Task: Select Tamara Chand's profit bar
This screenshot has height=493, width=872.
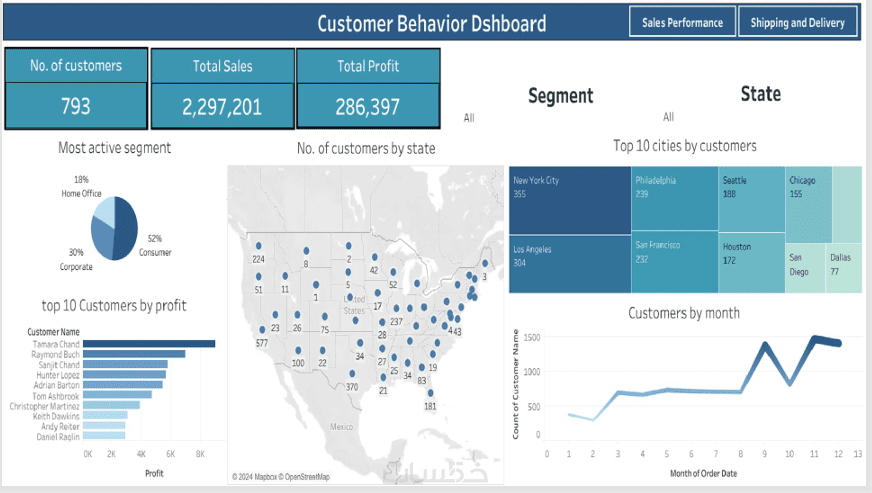Action: [149, 344]
